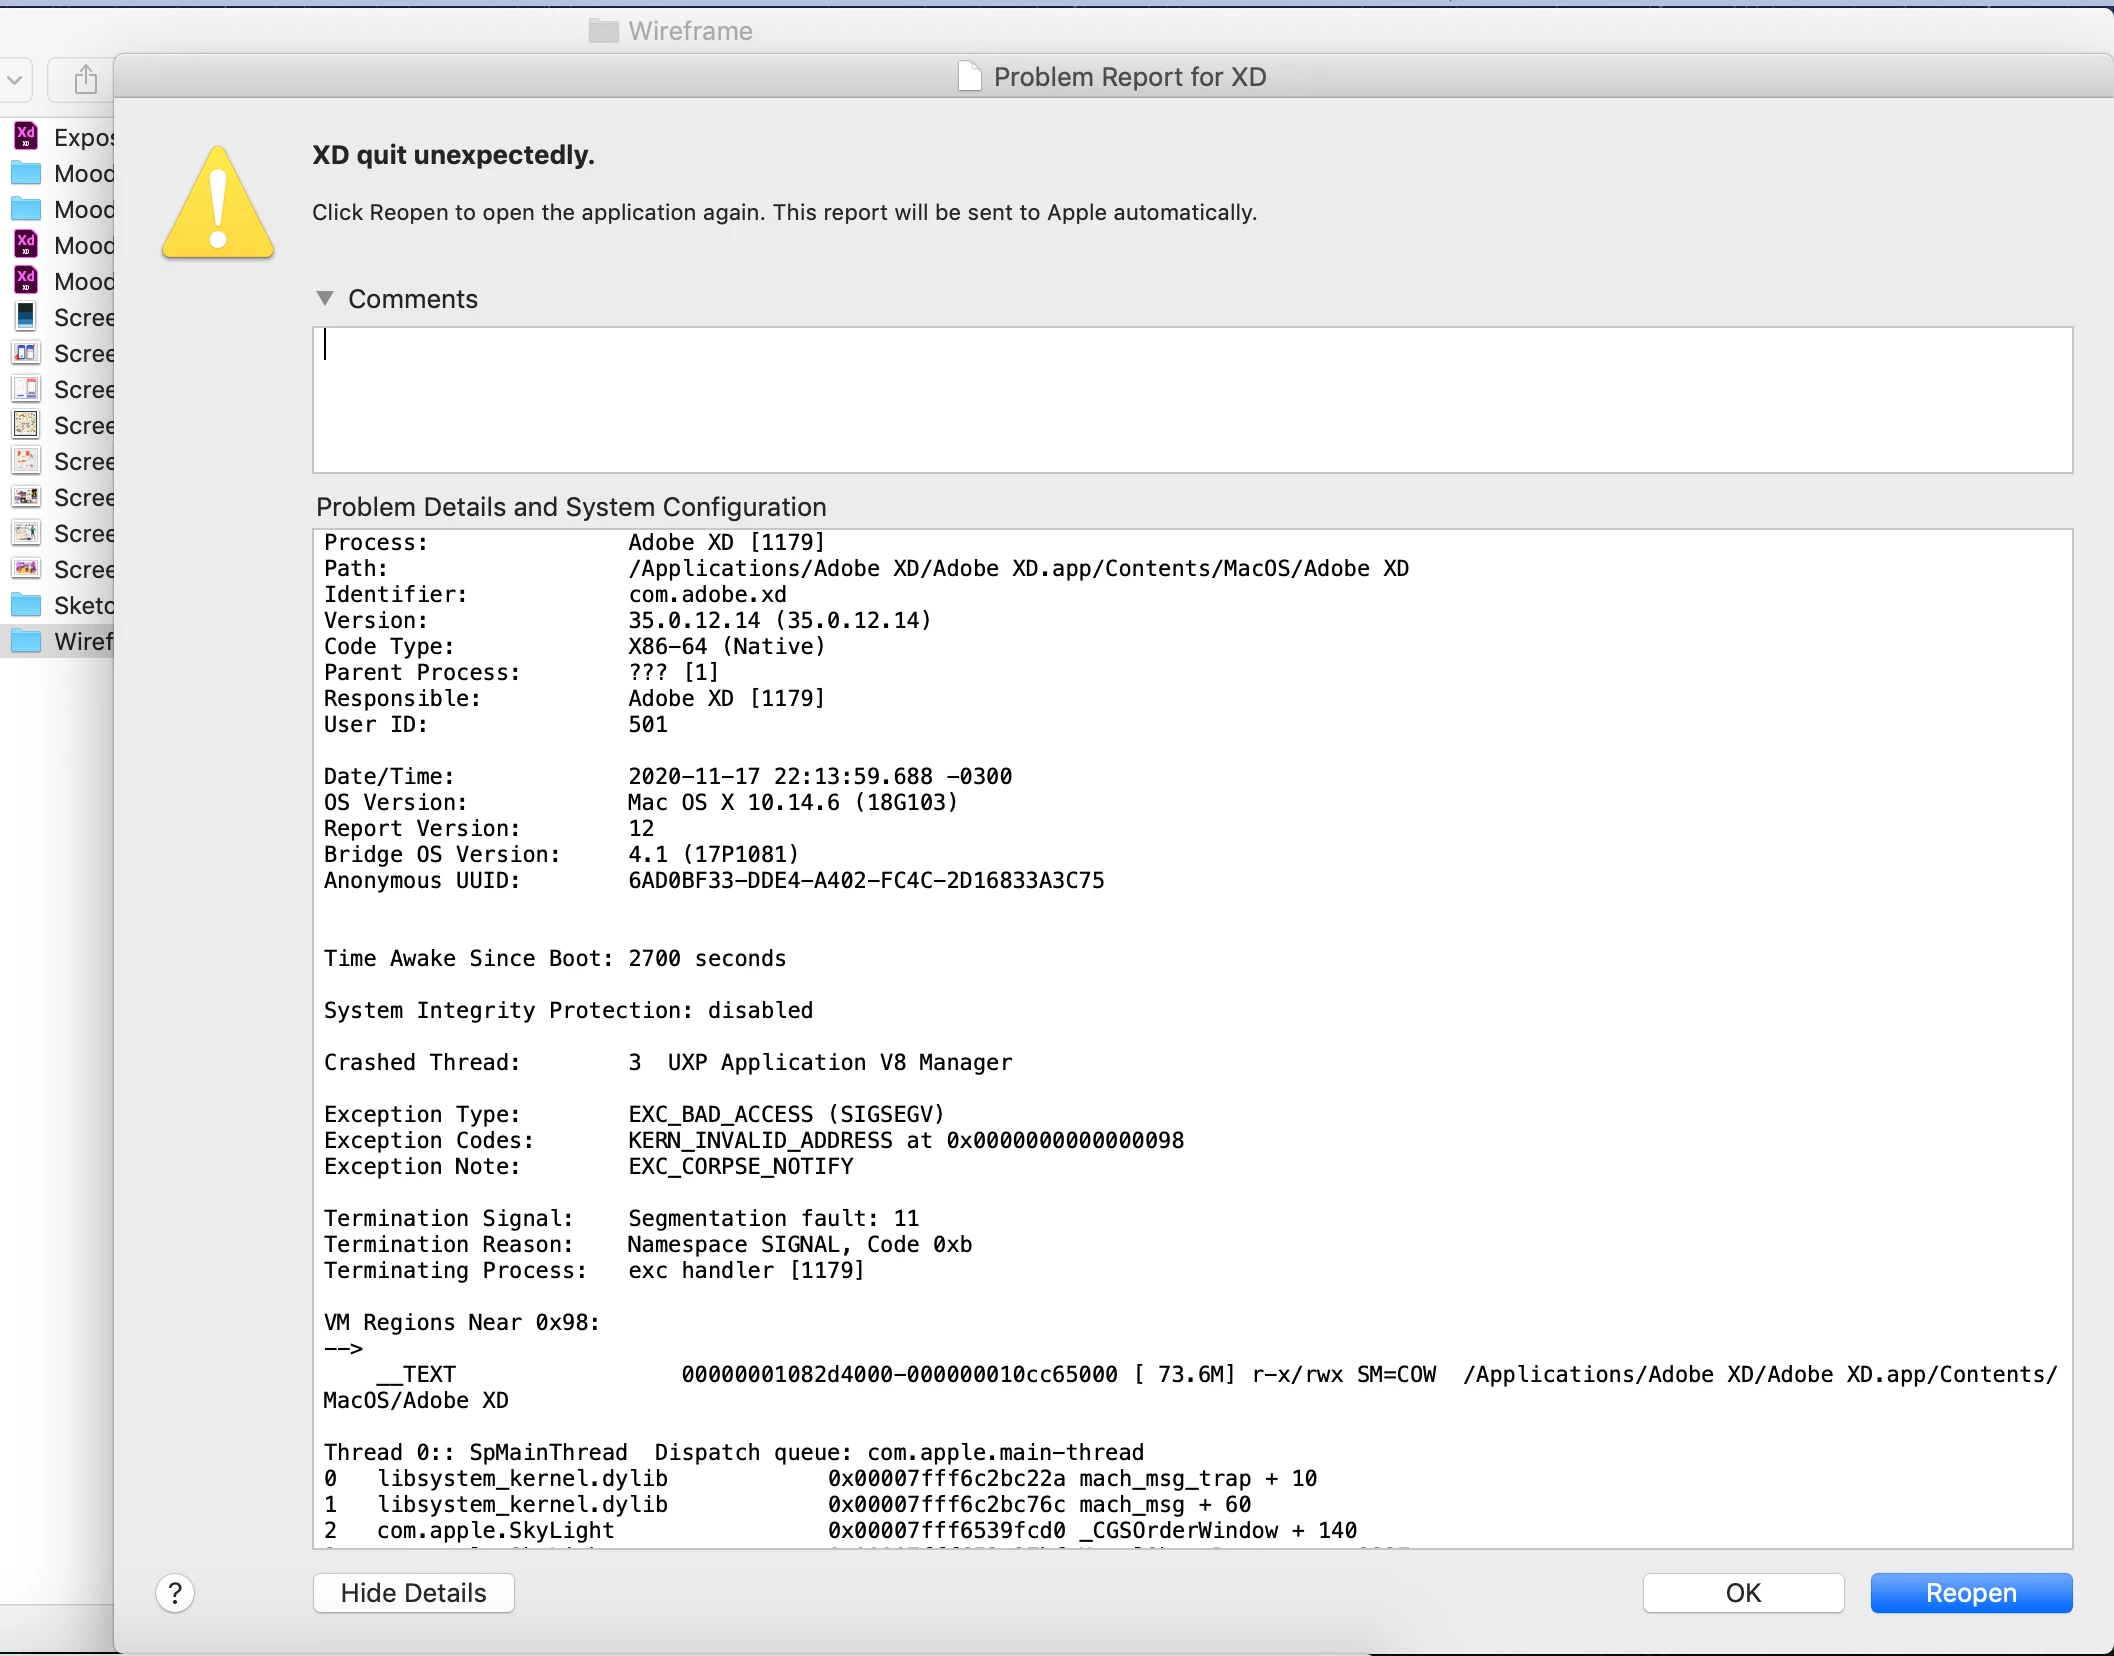Open the Finder toolbar chevron dropdown
This screenshot has height=1656, width=2114.
point(15,79)
